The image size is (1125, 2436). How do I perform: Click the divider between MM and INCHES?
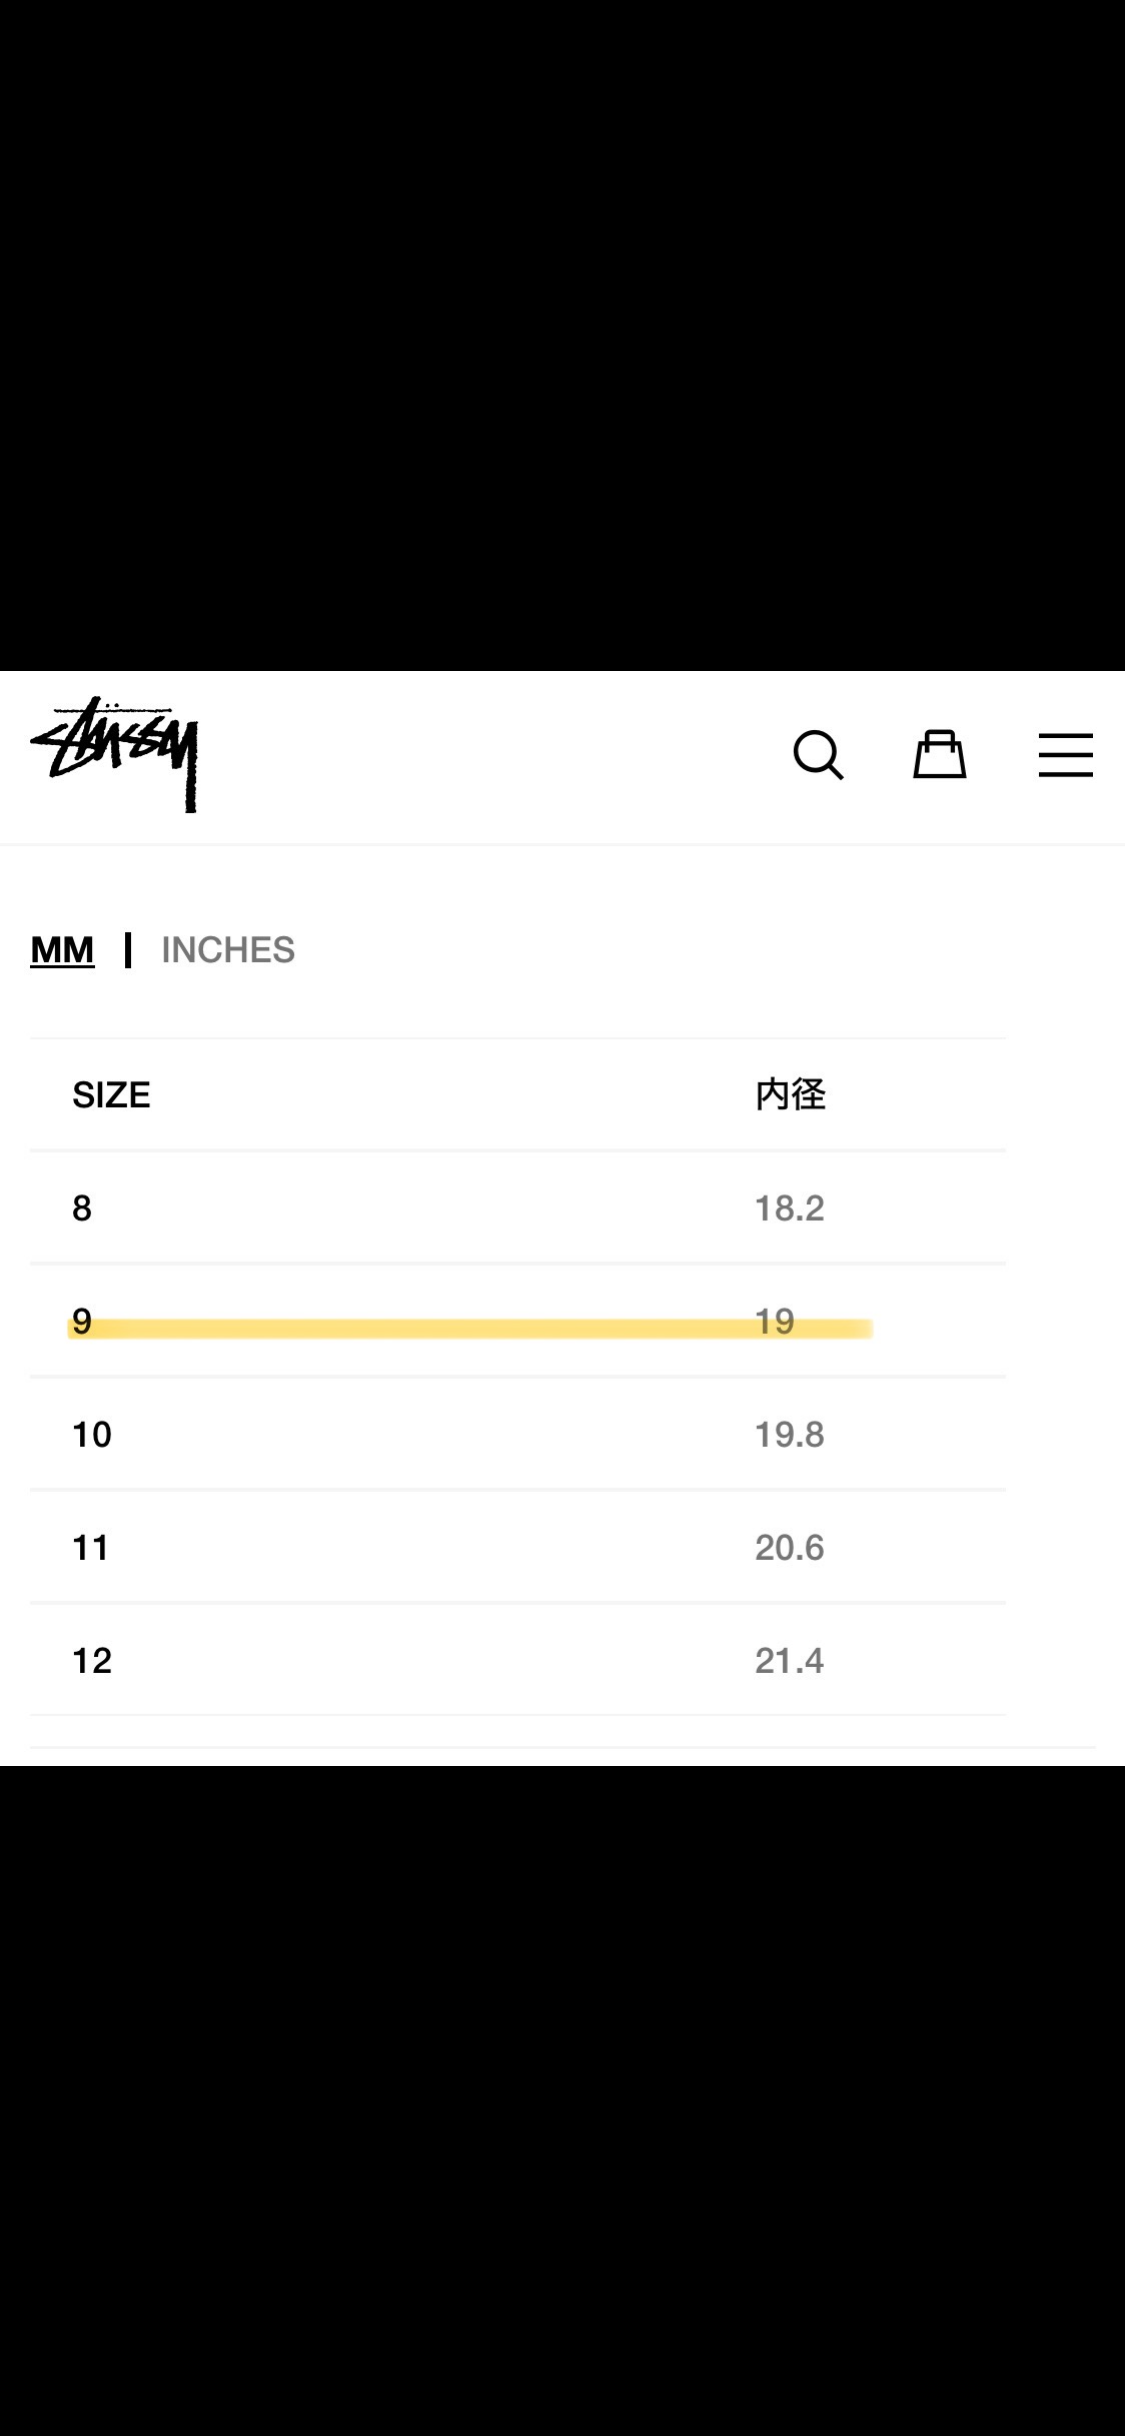coord(128,949)
